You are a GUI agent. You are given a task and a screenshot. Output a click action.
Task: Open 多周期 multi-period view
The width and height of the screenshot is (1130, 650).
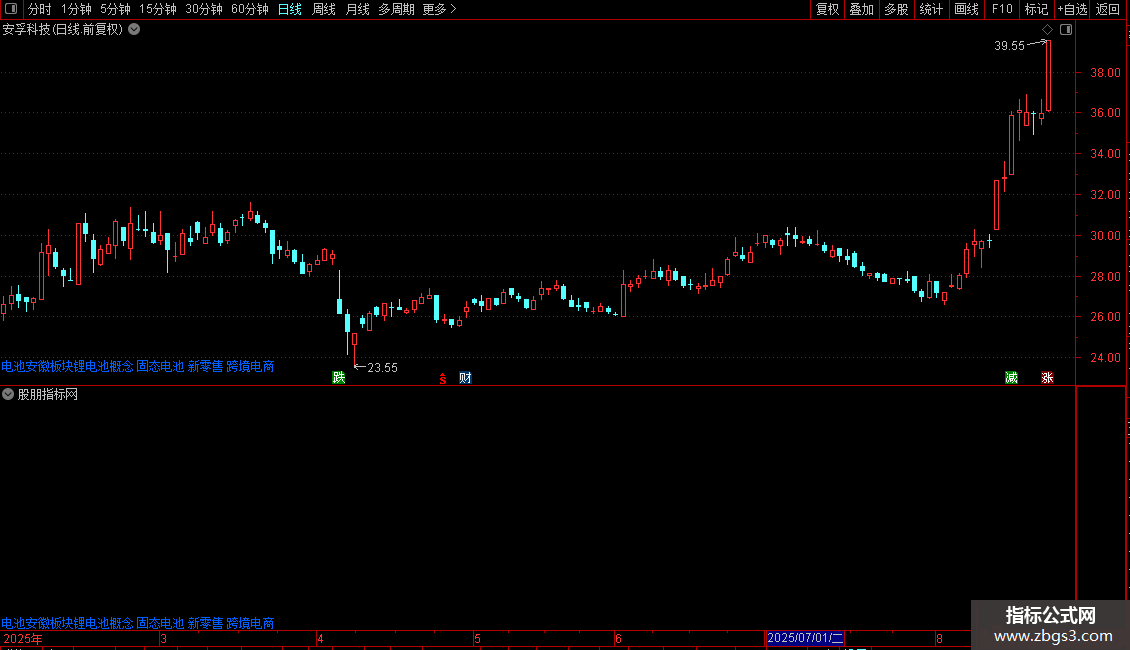coord(396,9)
